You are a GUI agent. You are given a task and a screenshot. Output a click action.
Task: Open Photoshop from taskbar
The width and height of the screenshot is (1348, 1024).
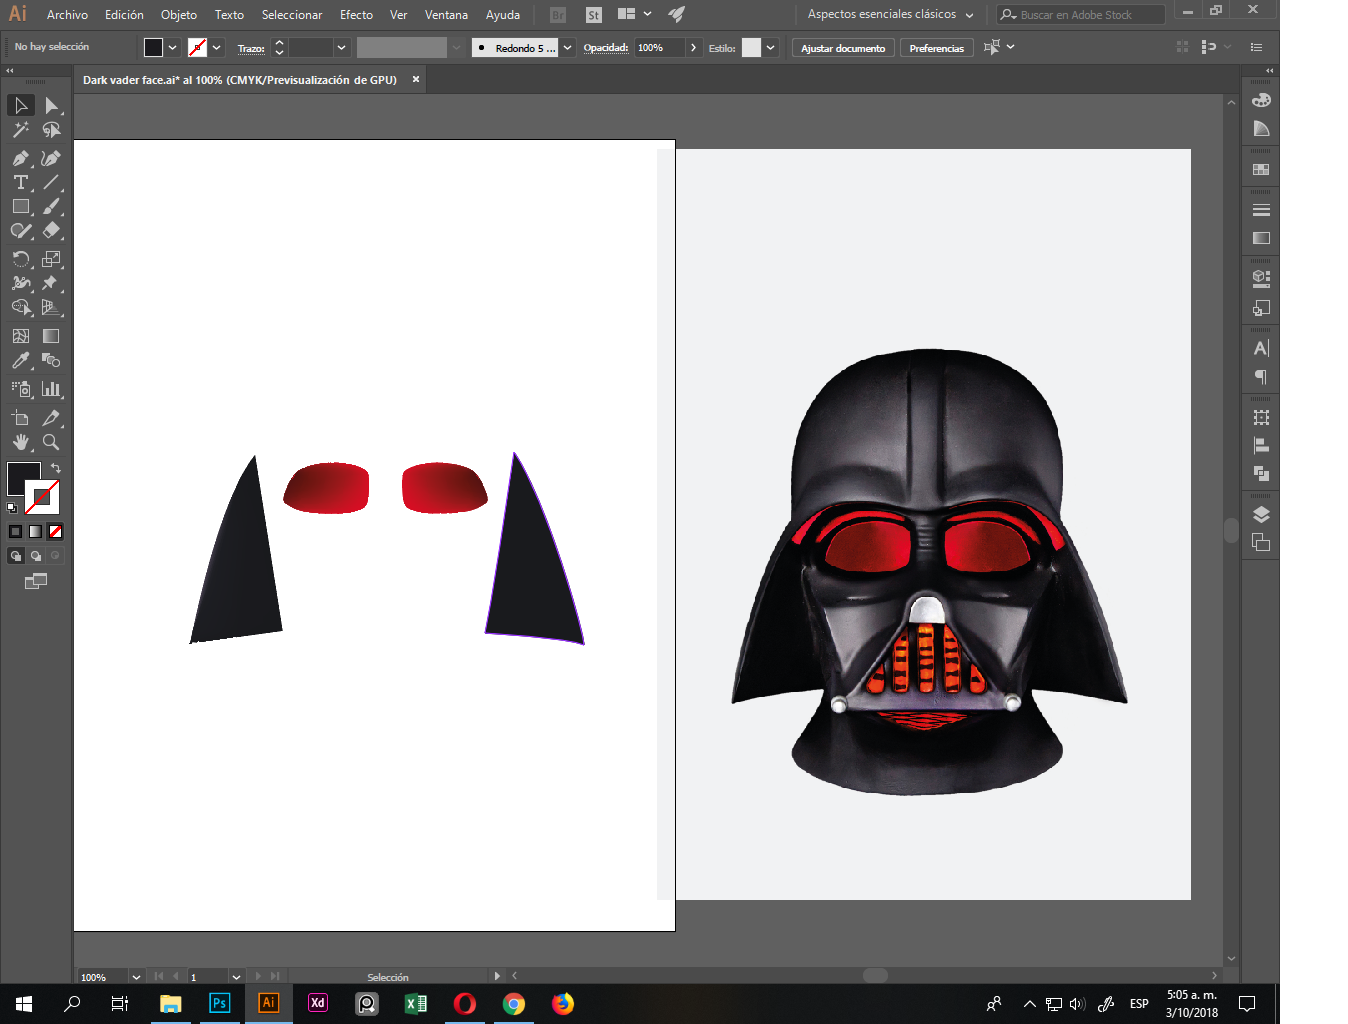(x=219, y=1003)
